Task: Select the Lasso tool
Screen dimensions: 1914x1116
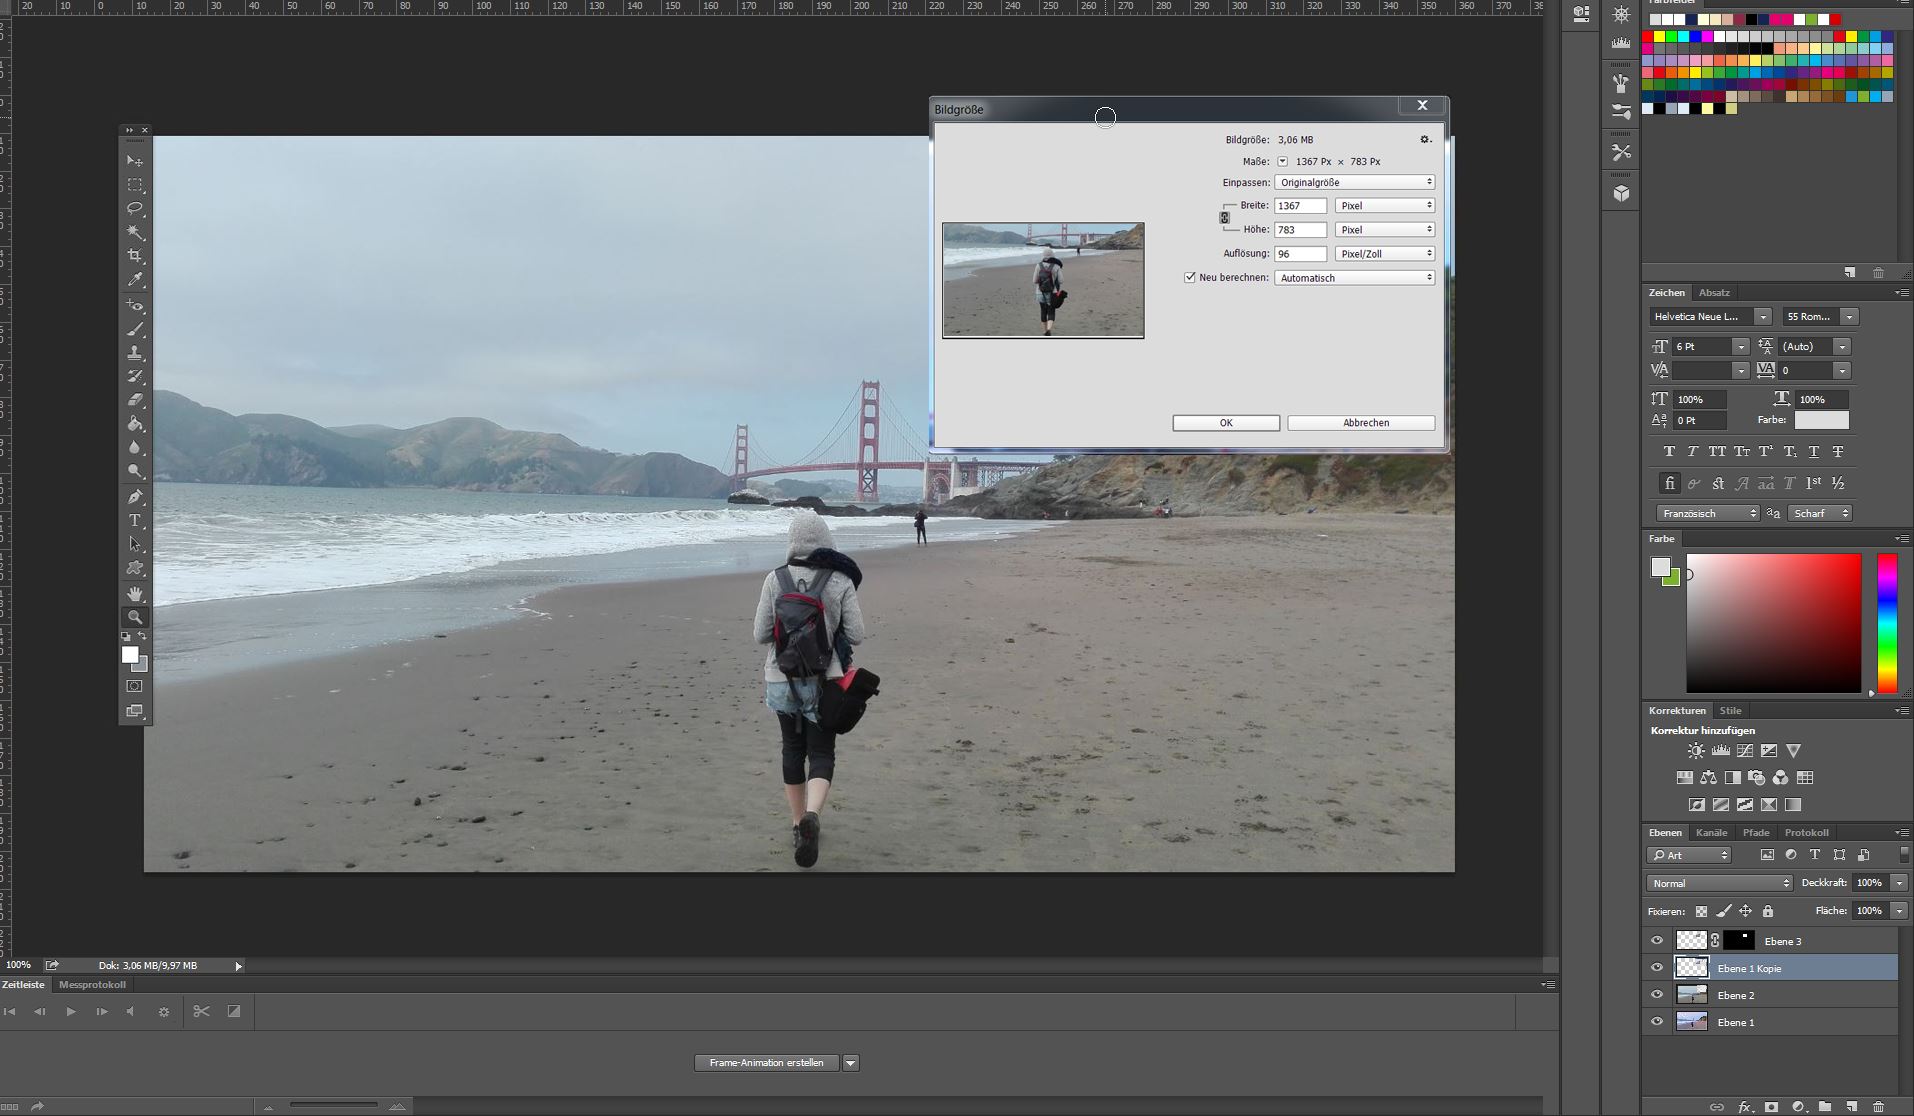Action: point(135,208)
